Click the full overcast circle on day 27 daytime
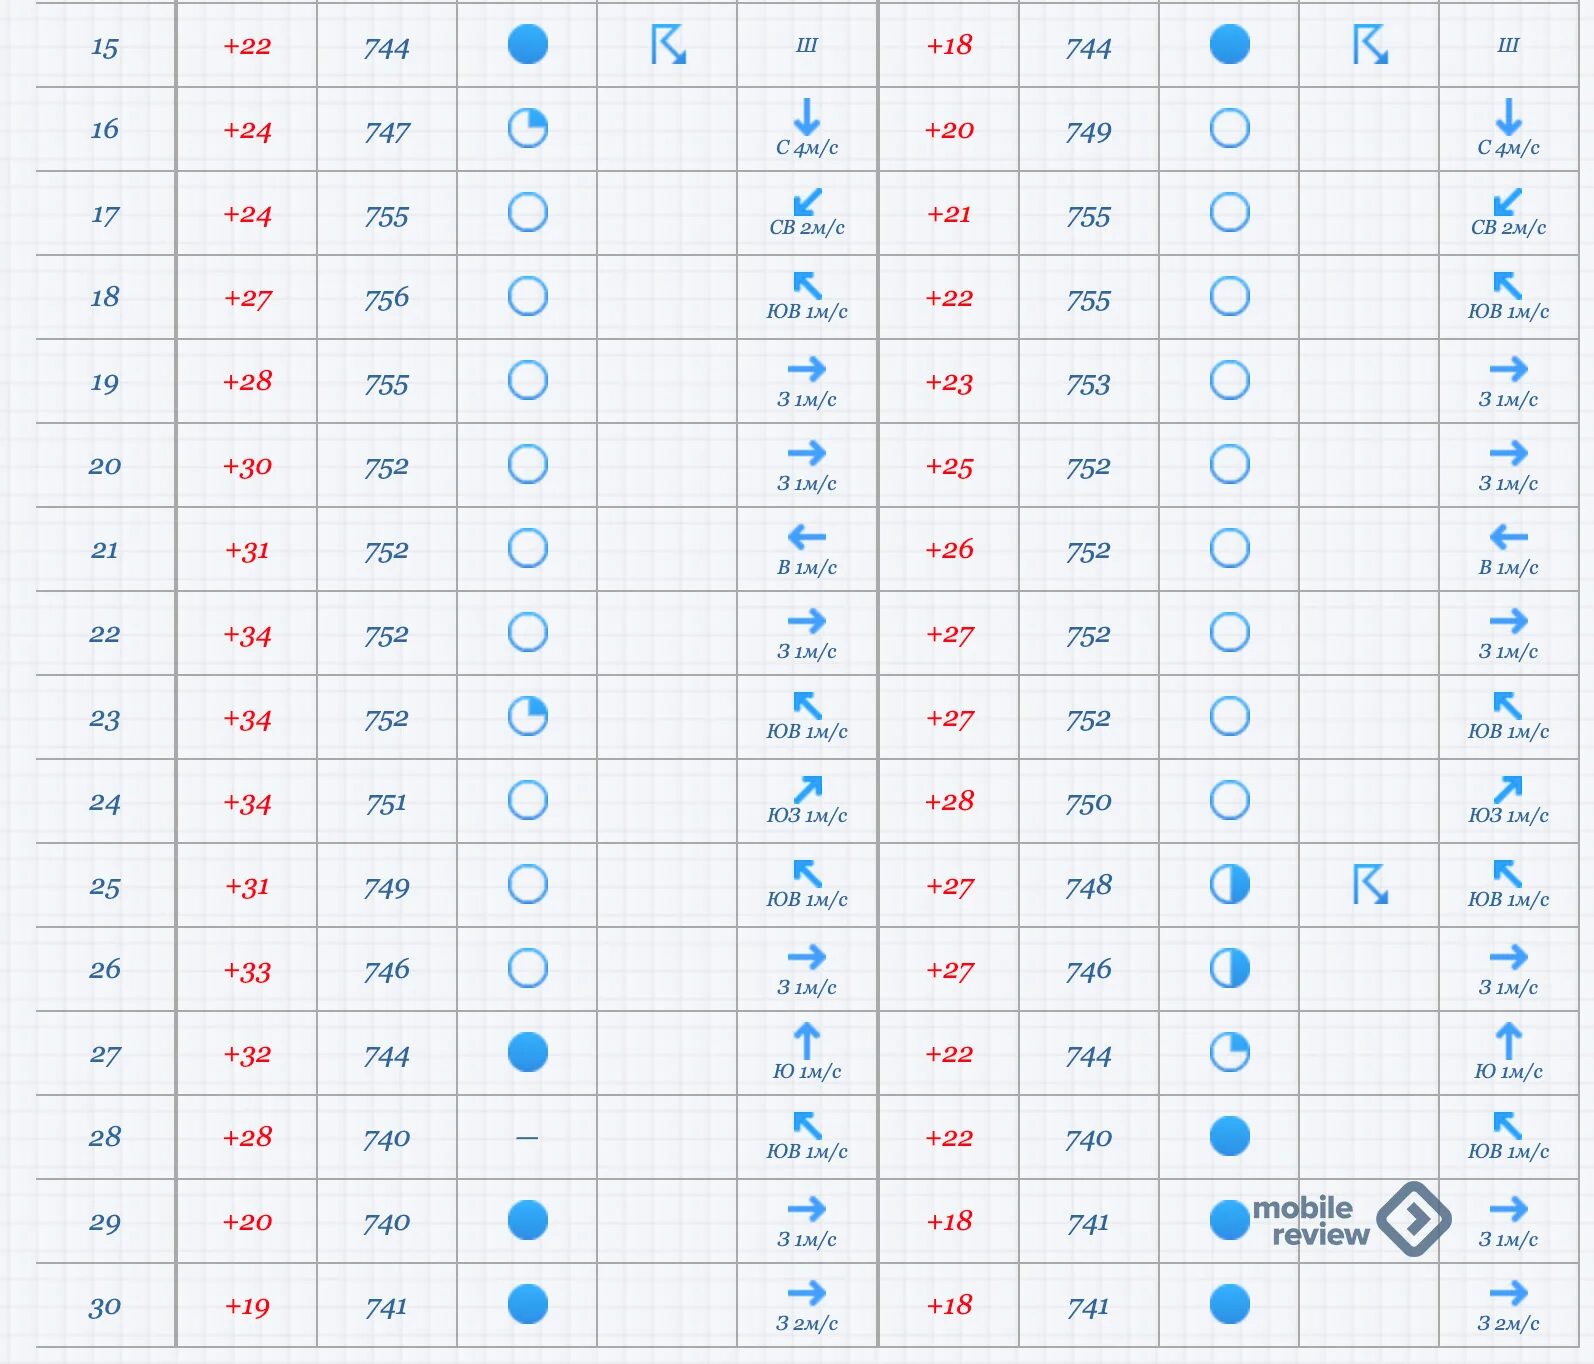The height and width of the screenshot is (1364, 1594). (528, 1052)
